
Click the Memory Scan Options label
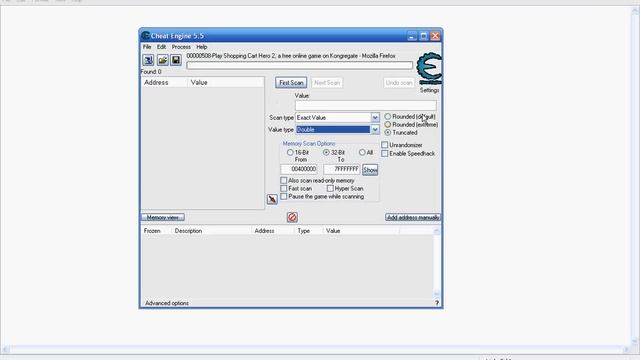(x=309, y=144)
